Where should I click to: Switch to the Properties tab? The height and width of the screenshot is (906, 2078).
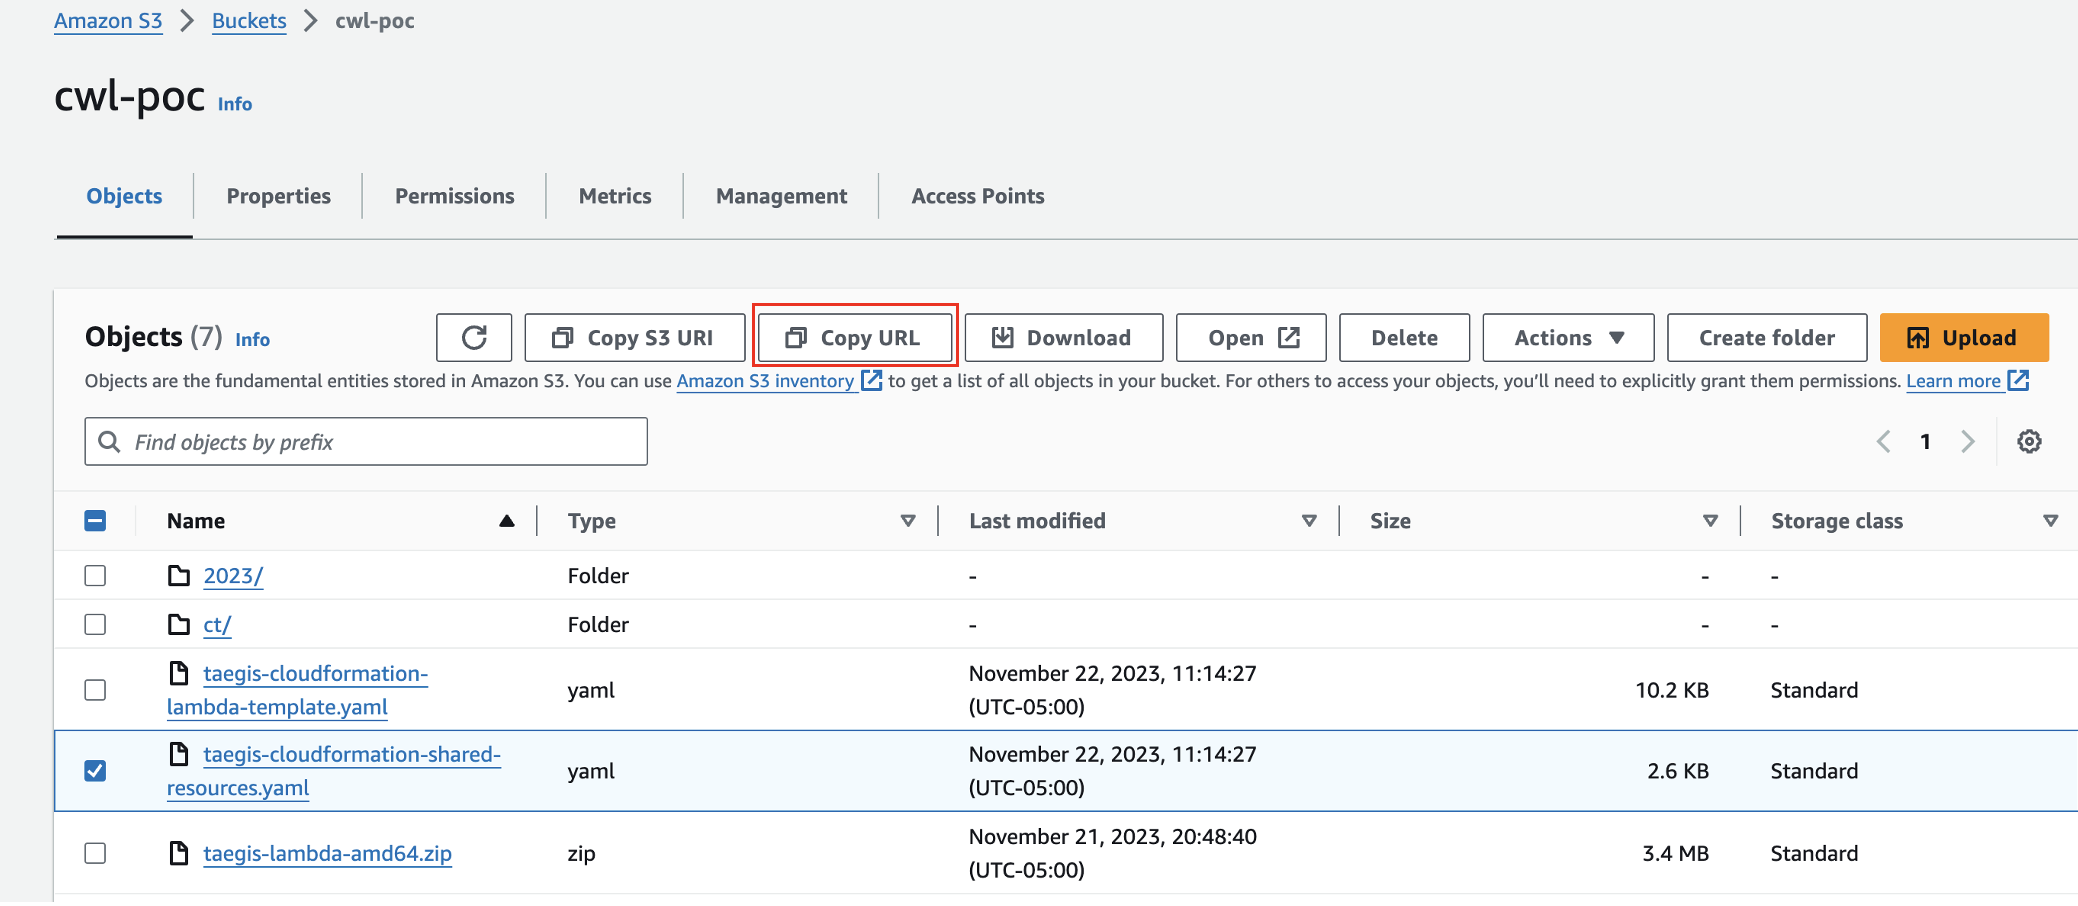[278, 196]
